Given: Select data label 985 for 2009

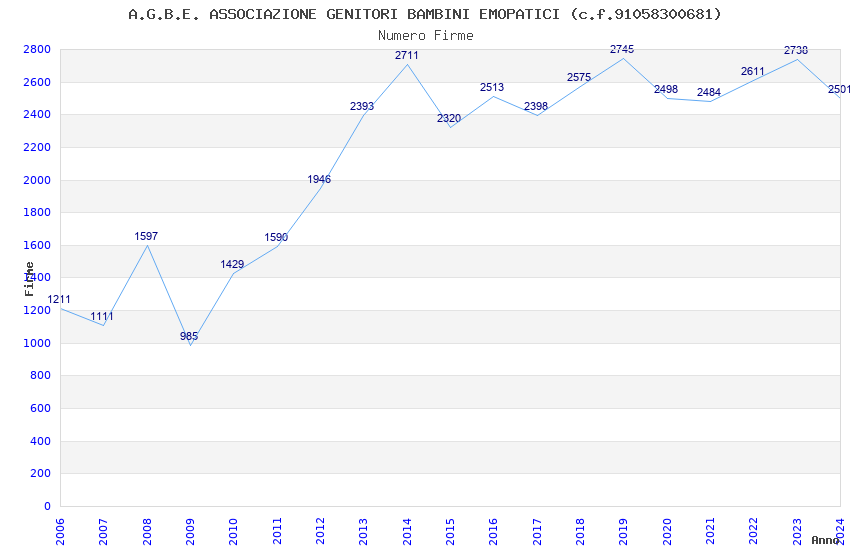Looking at the screenshot, I should [189, 336].
